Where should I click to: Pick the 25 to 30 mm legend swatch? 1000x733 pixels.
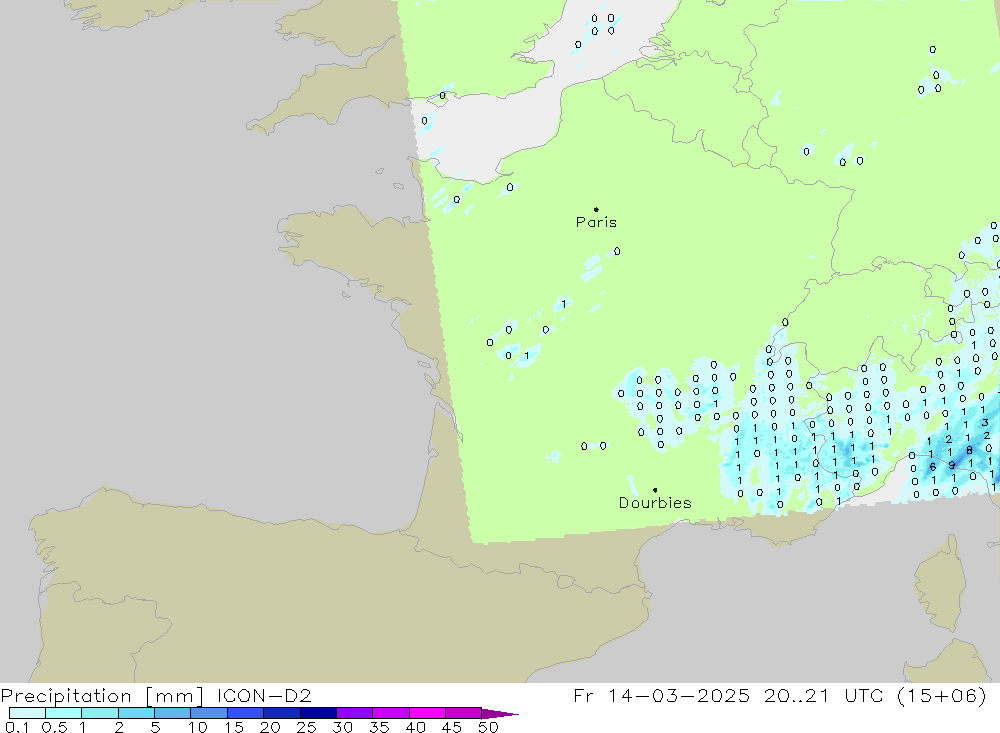point(318,713)
